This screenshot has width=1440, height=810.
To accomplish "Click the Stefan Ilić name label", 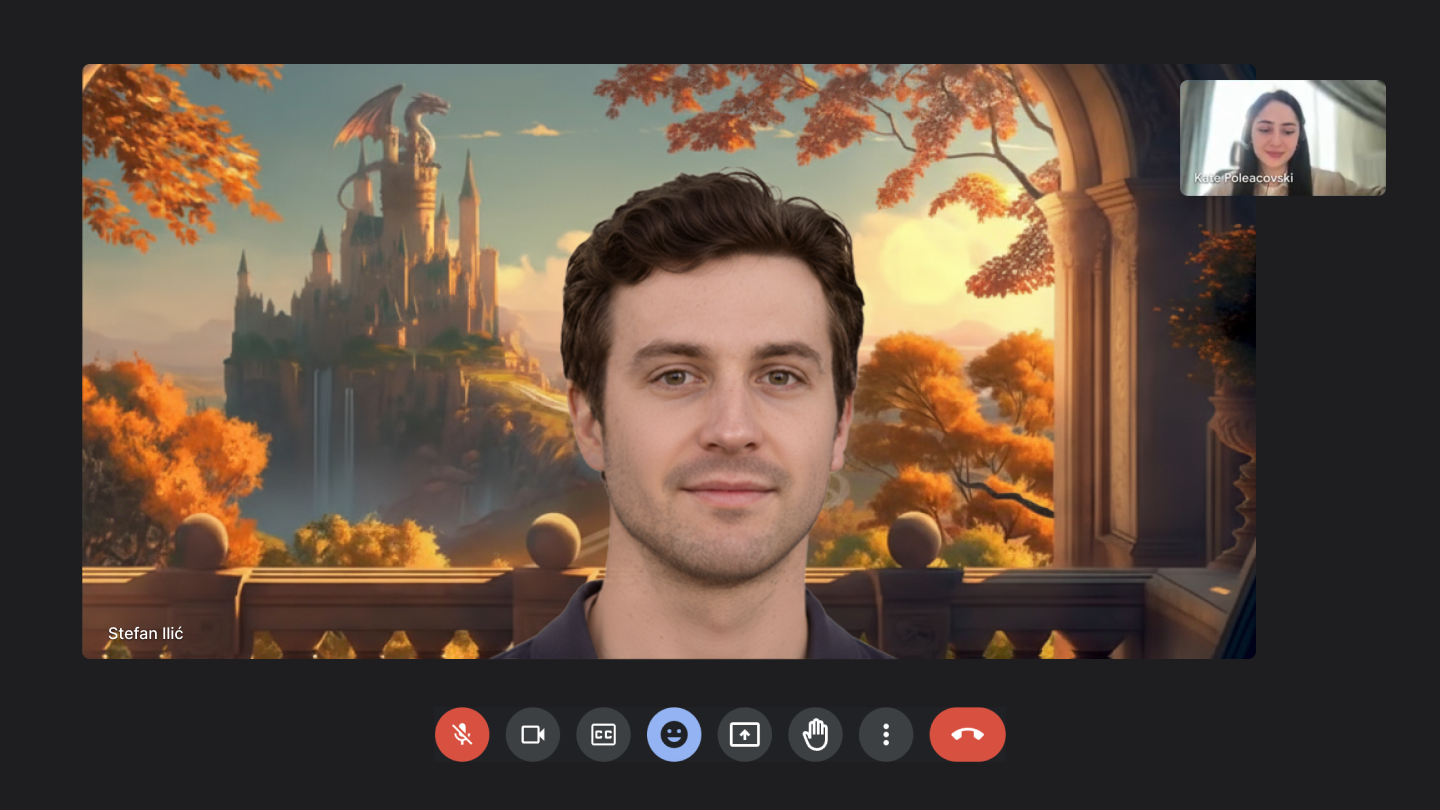I will [x=146, y=633].
